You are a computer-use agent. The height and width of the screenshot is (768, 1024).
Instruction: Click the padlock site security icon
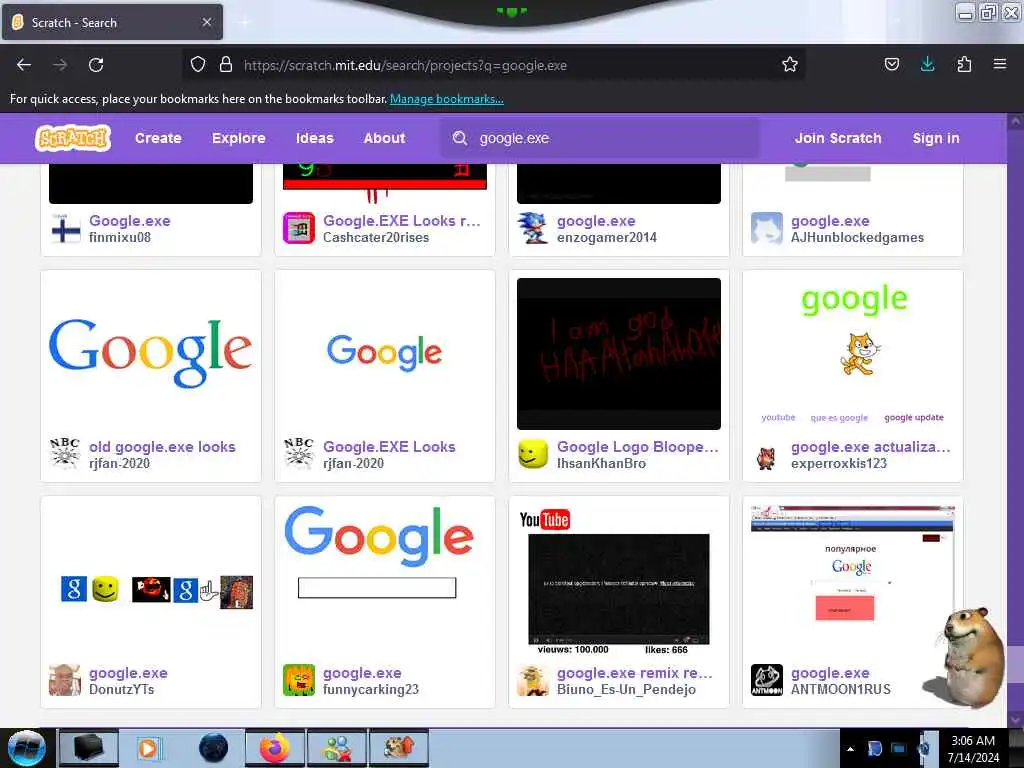coord(226,64)
